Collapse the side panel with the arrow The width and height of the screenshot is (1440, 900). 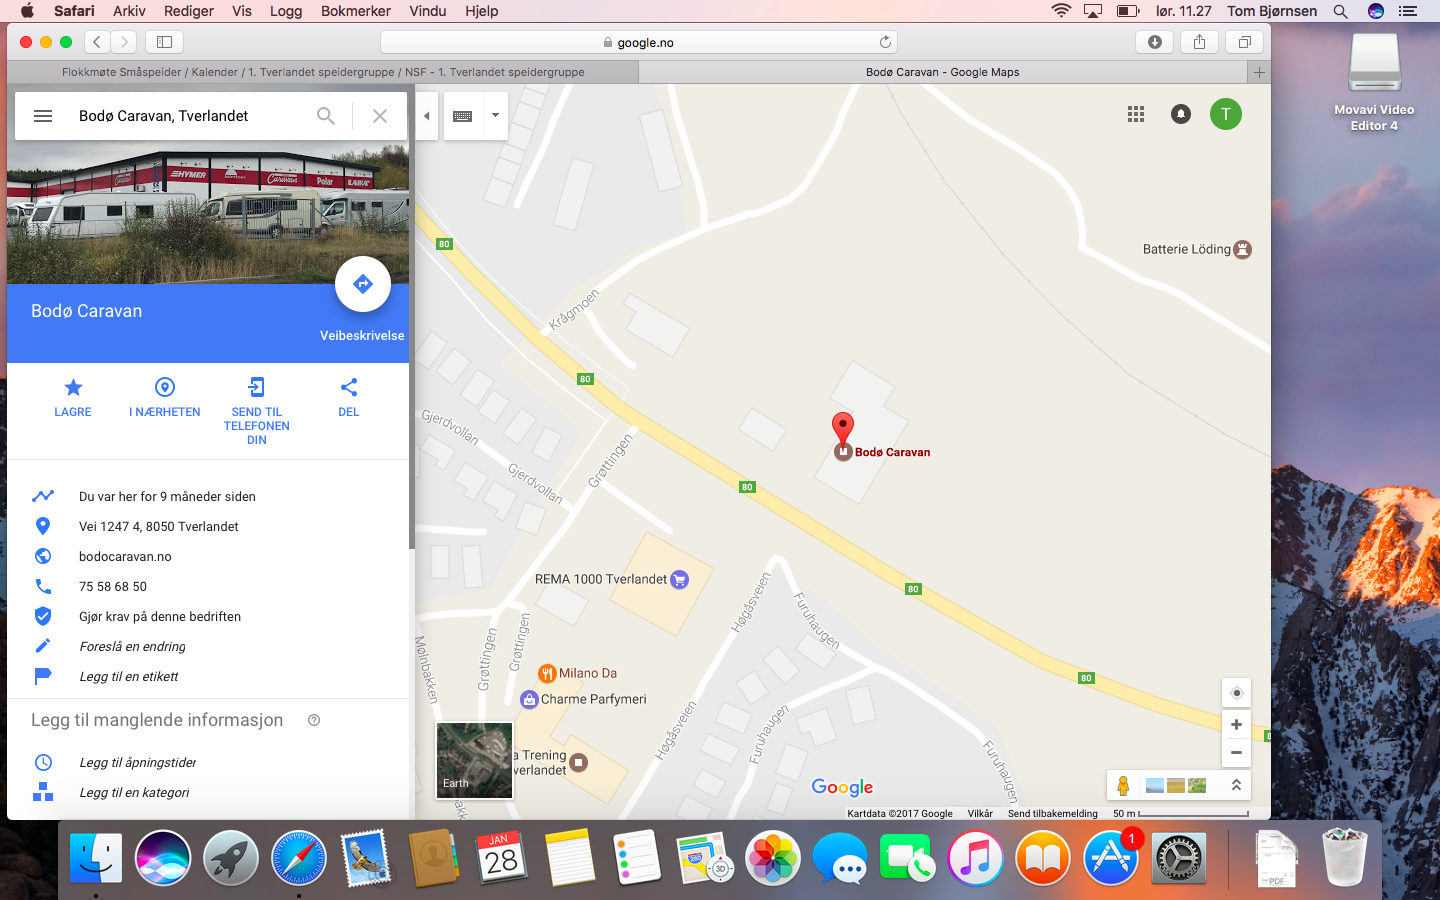click(427, 116)
